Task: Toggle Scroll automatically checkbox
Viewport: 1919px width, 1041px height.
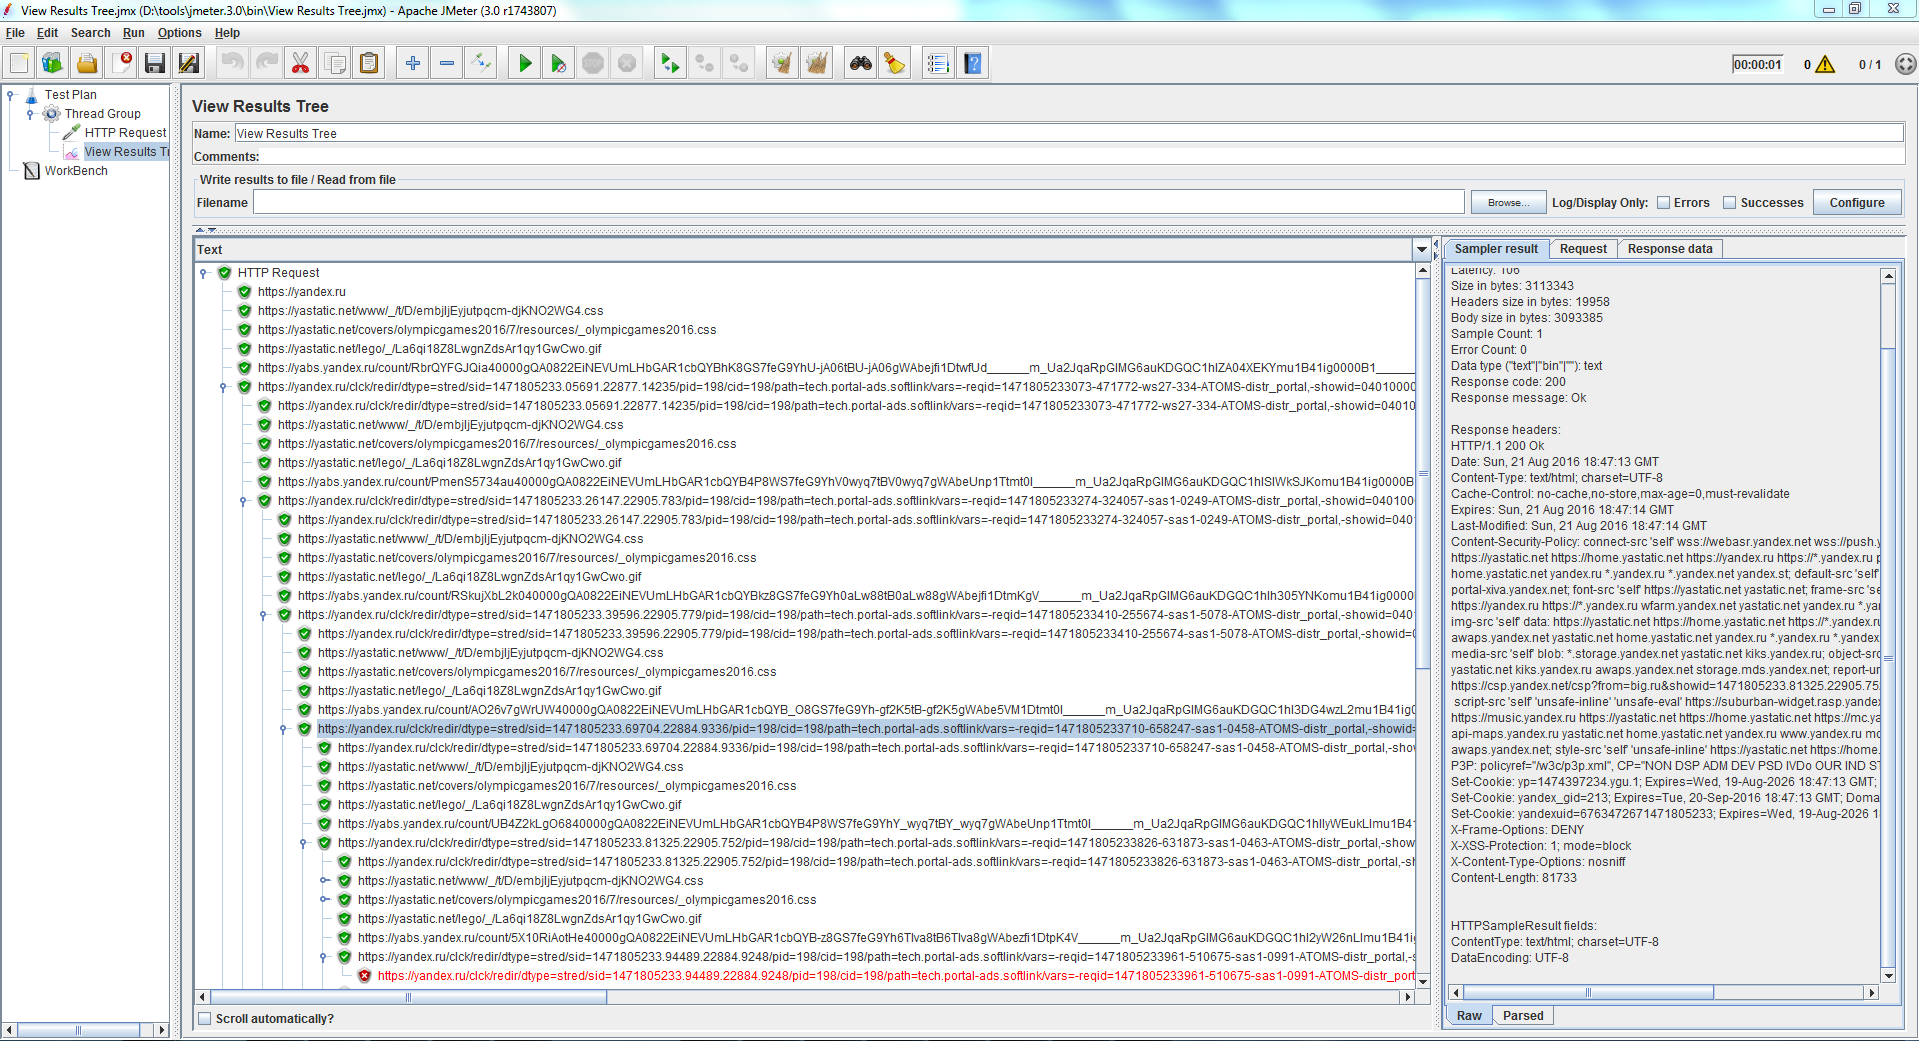Action: (205, 1019)
